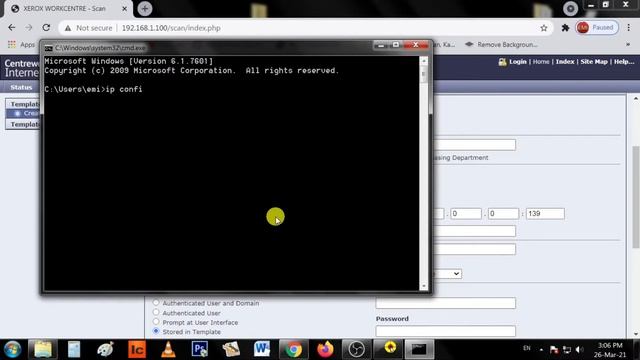This screenshot has width=640, height=360.
Task: Click the Site Map link
Action: tap(594, 62)
